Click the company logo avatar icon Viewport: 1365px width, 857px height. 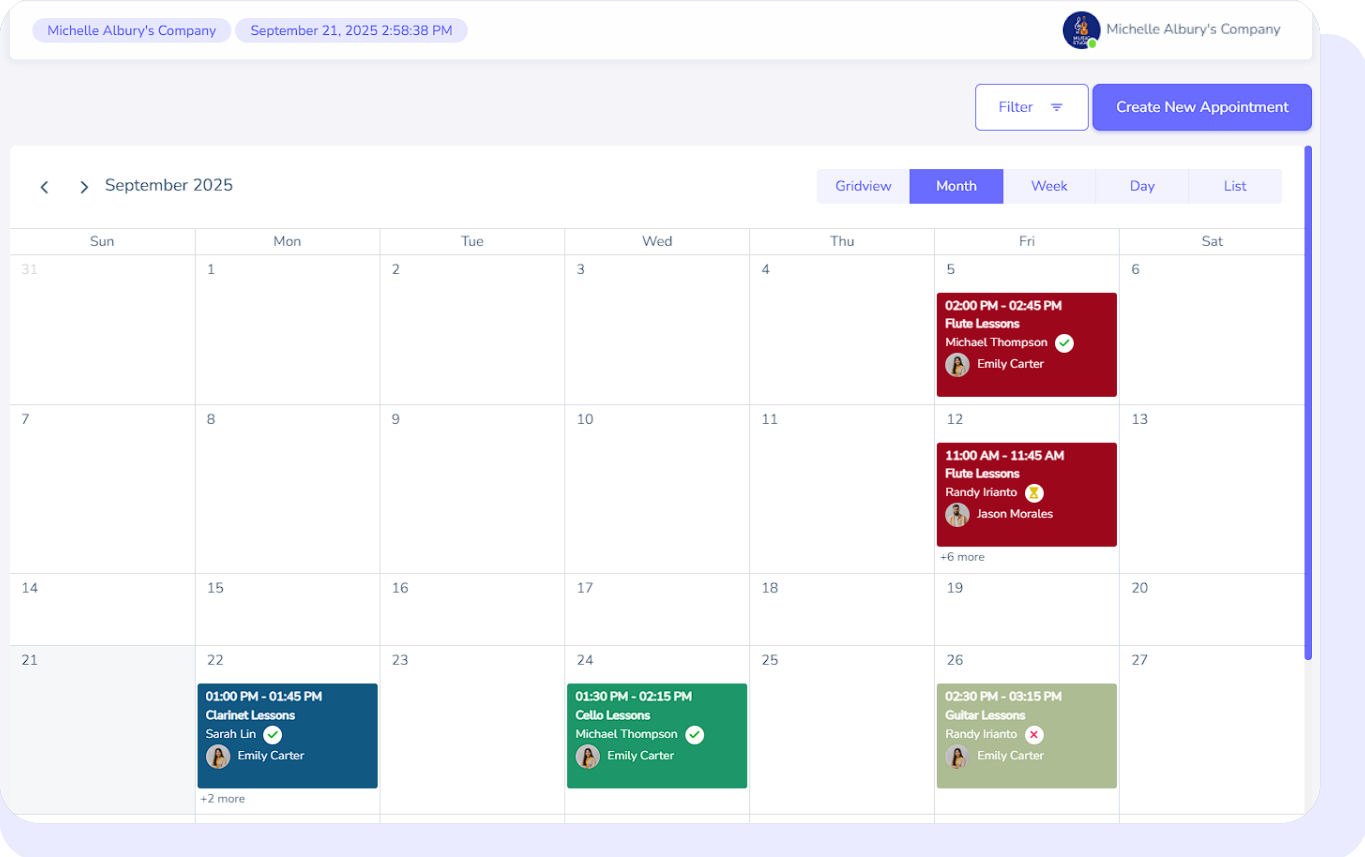[x=1080, y=30]
